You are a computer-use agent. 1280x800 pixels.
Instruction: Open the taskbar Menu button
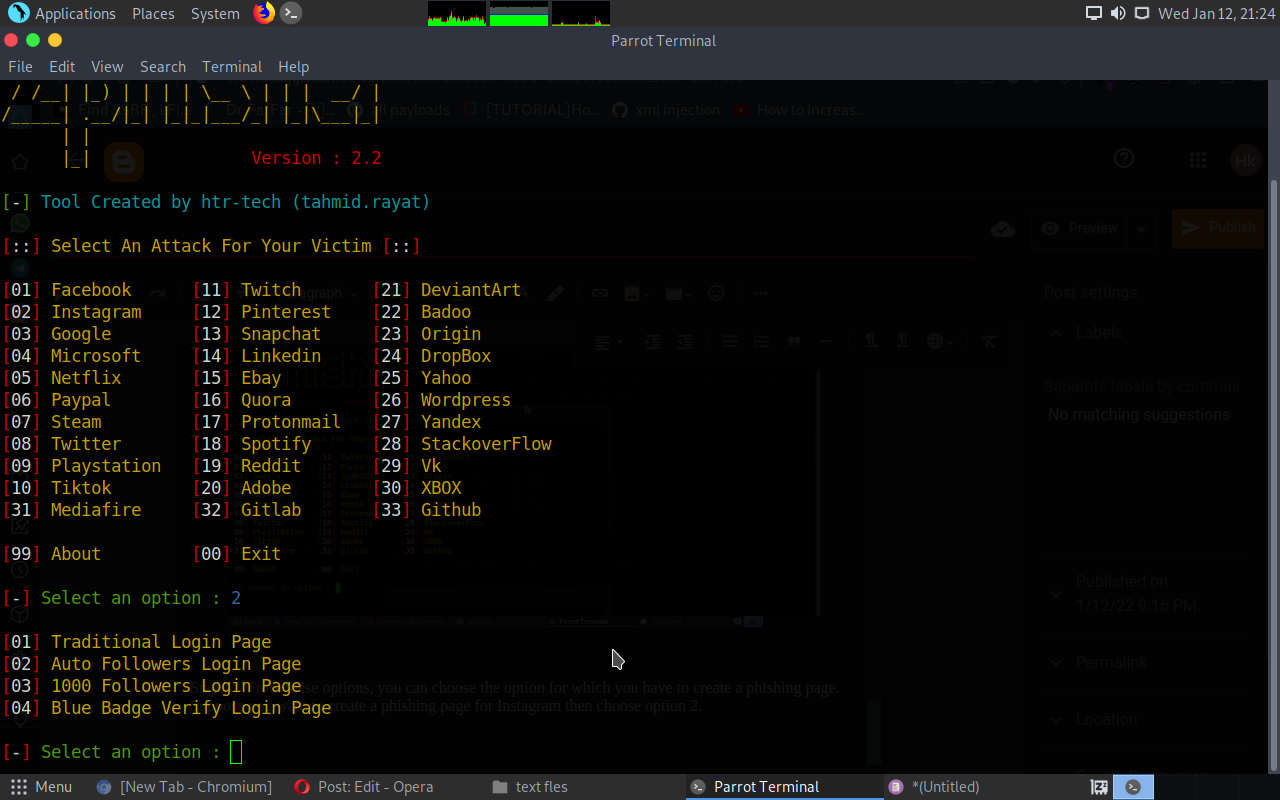(41, 787)
